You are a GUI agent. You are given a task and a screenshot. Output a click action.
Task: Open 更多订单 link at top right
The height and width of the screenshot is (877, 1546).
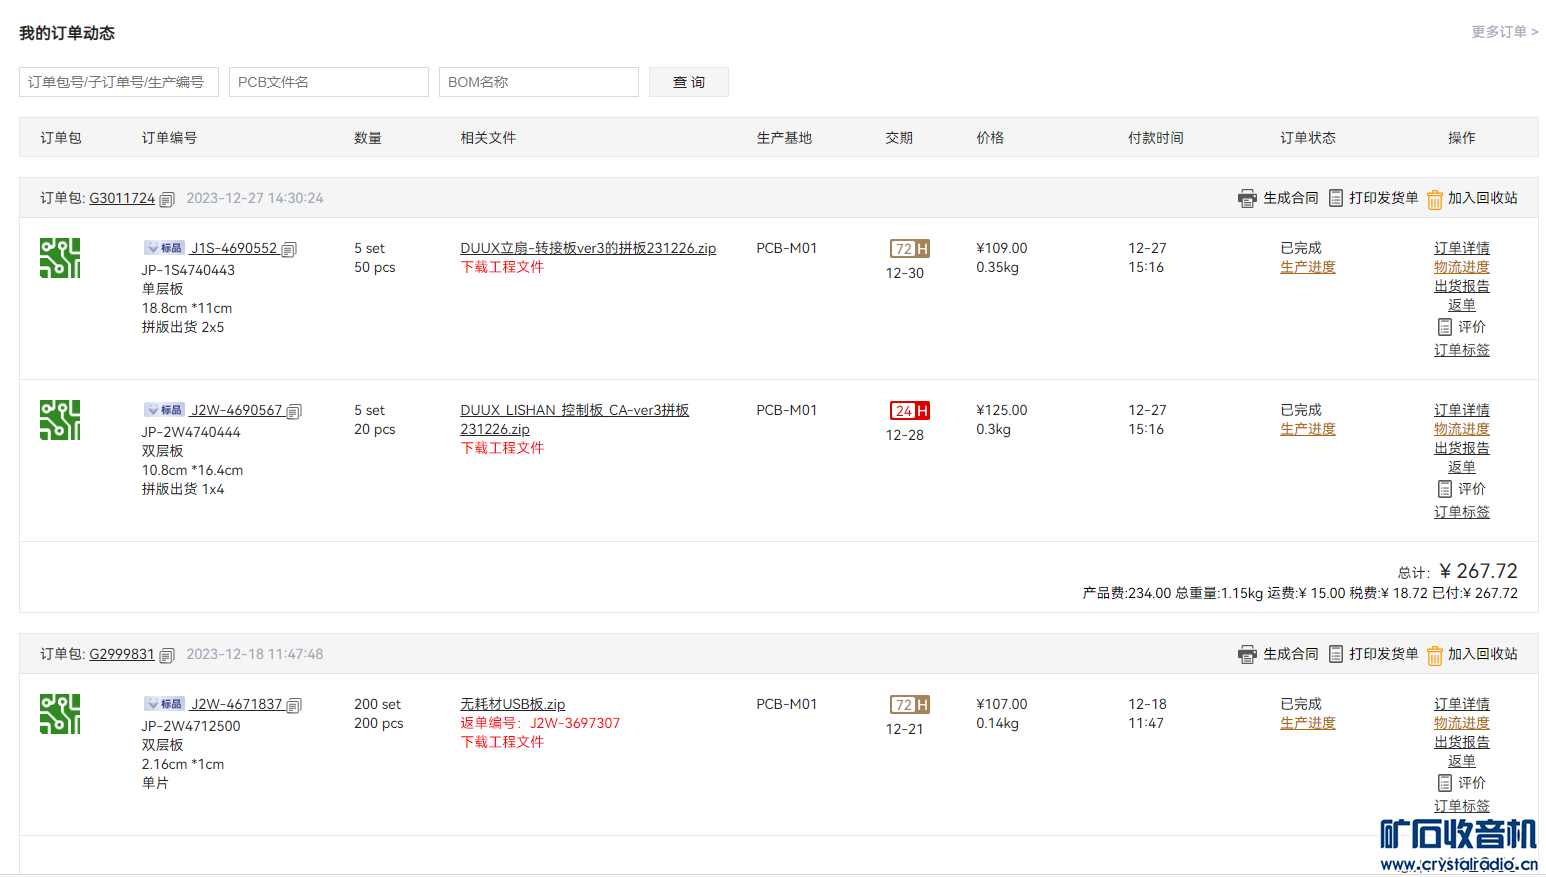point(1504,32)
